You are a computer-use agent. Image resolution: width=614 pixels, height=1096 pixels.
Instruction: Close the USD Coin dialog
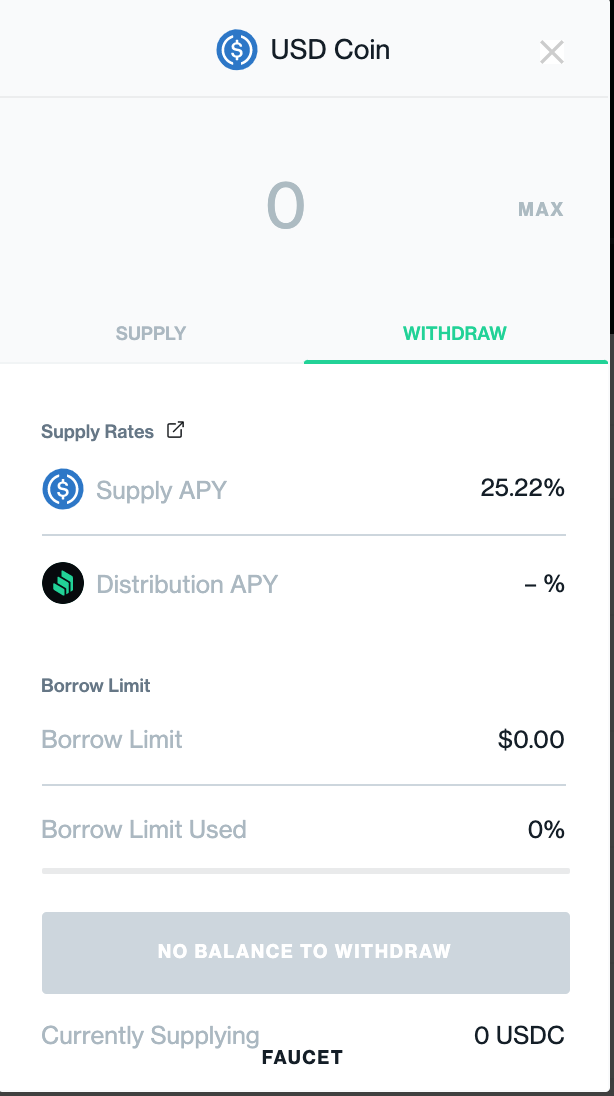pos(552,52)
